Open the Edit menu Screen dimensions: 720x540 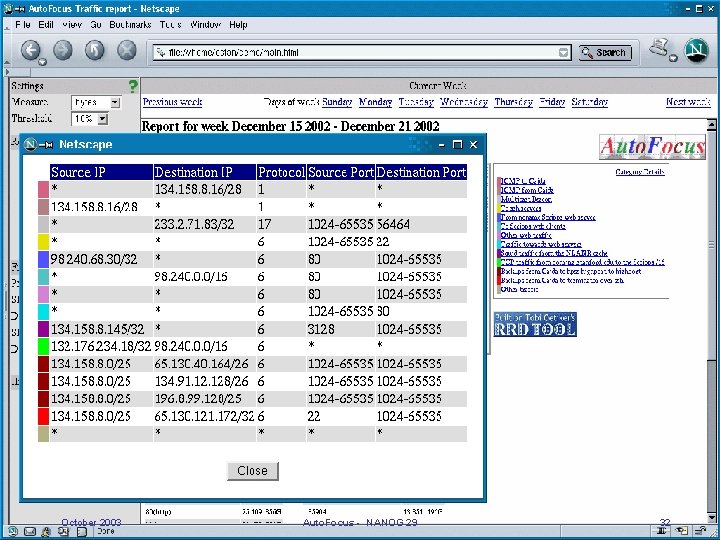tap(46, 25)
